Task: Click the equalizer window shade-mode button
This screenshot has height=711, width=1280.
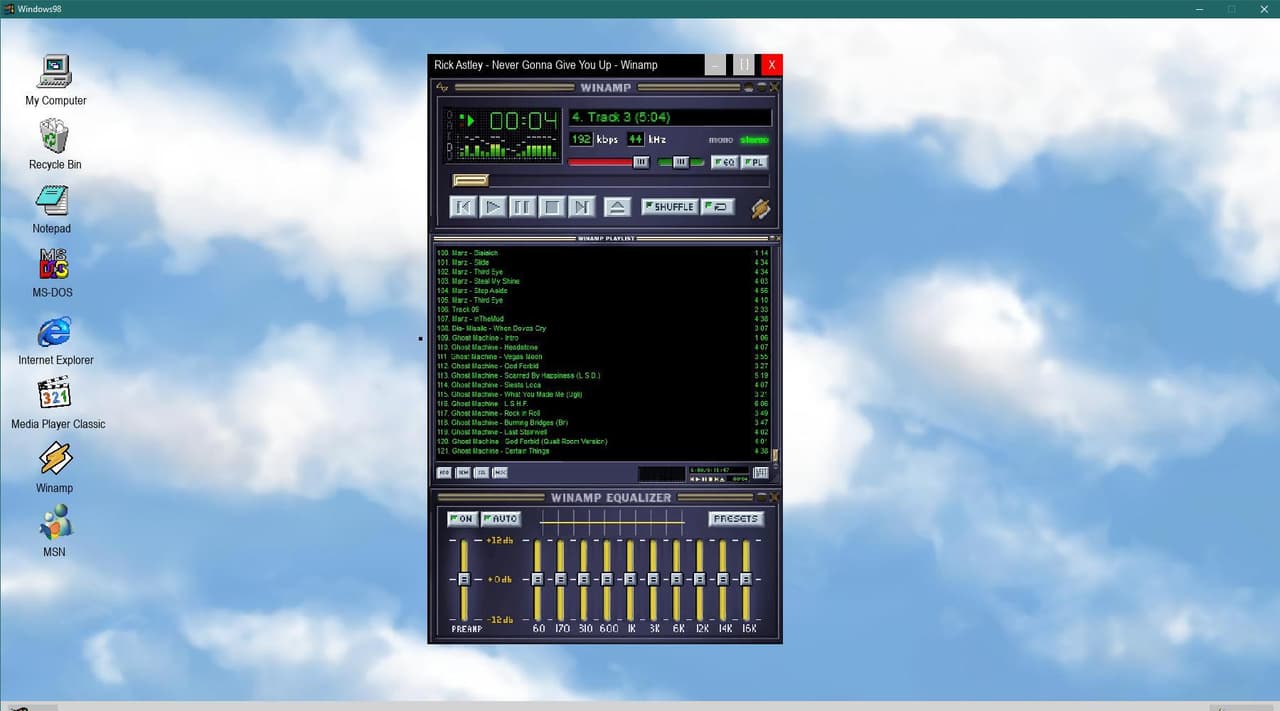Action: (762, 497)
